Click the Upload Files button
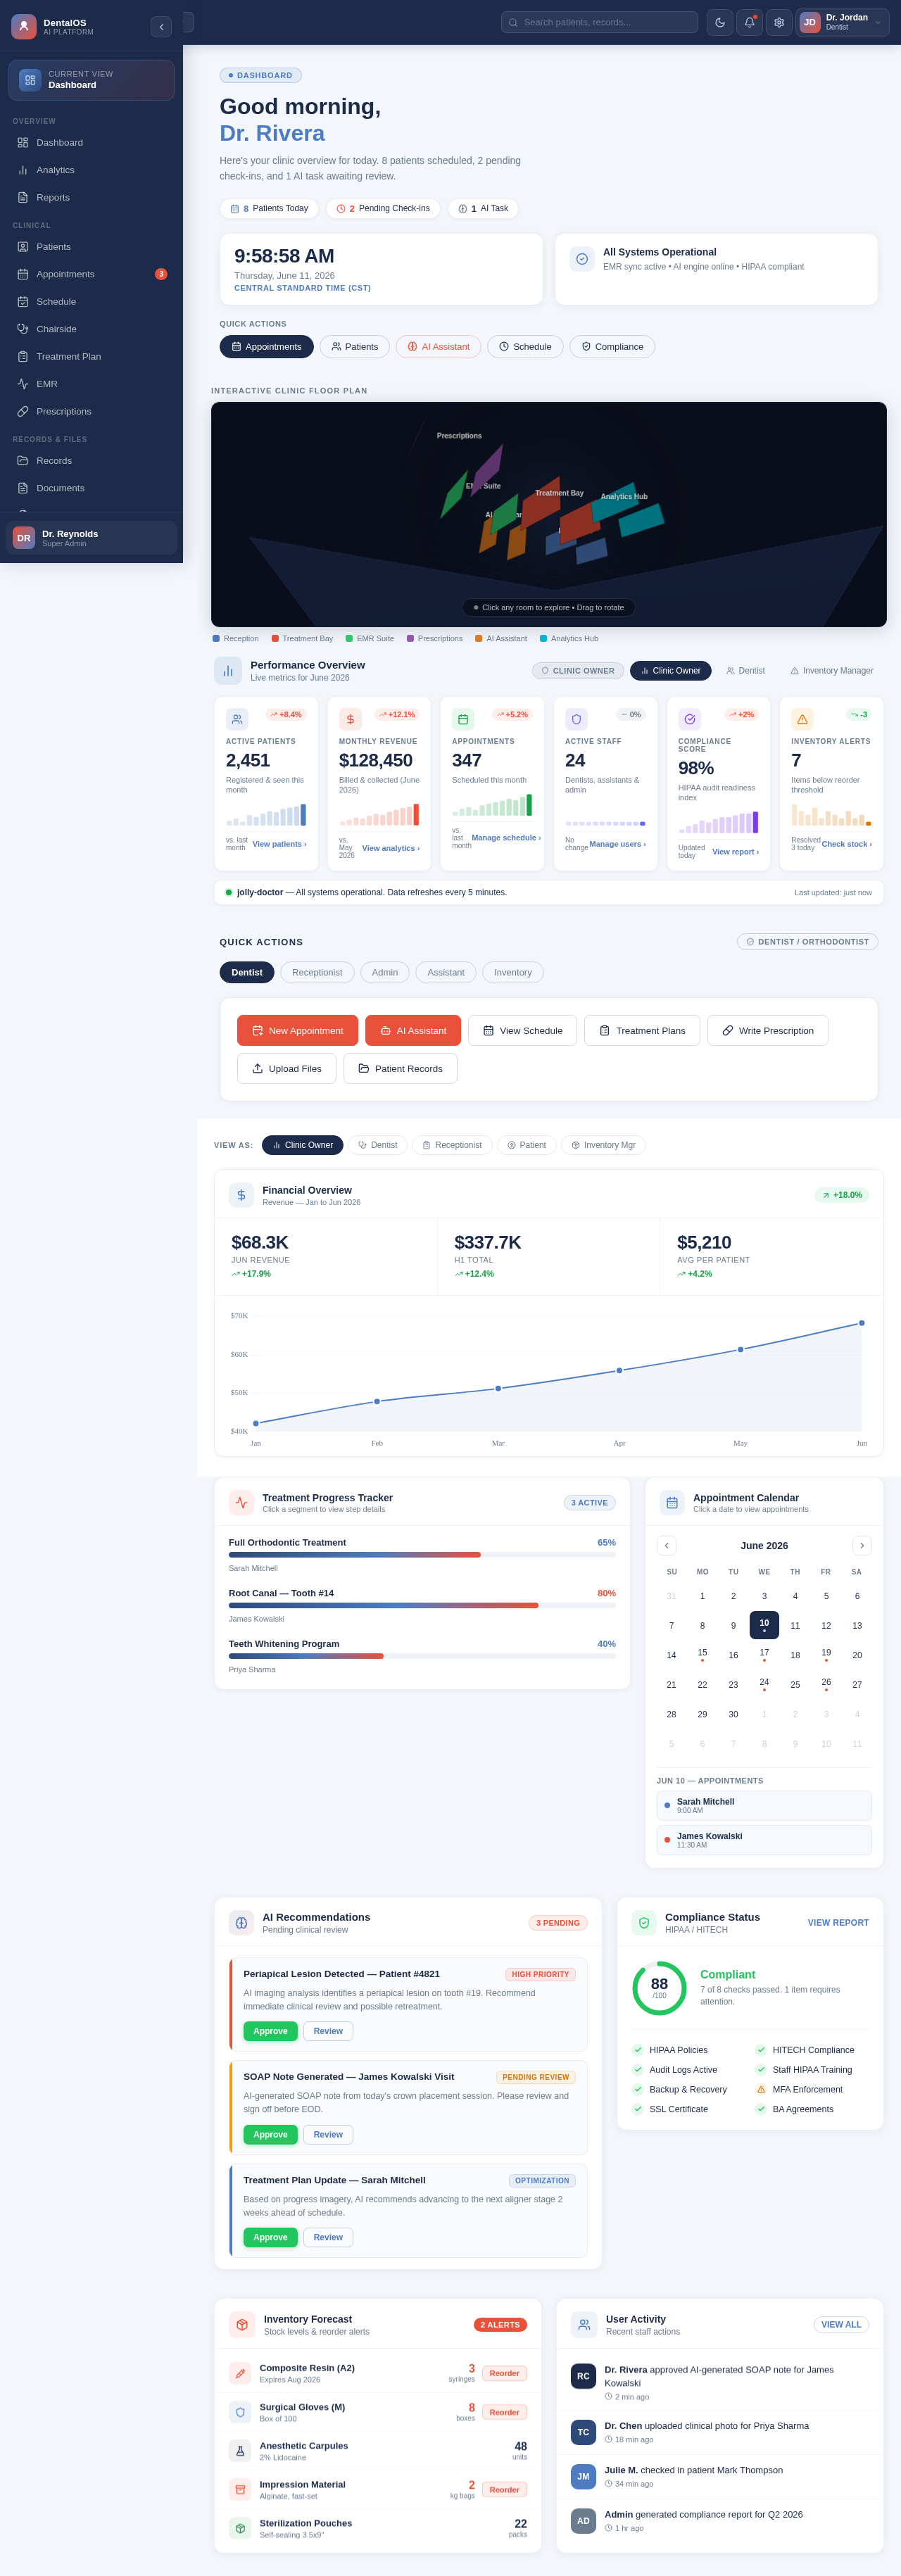Screen dimensions: 901x2576 286,1068
